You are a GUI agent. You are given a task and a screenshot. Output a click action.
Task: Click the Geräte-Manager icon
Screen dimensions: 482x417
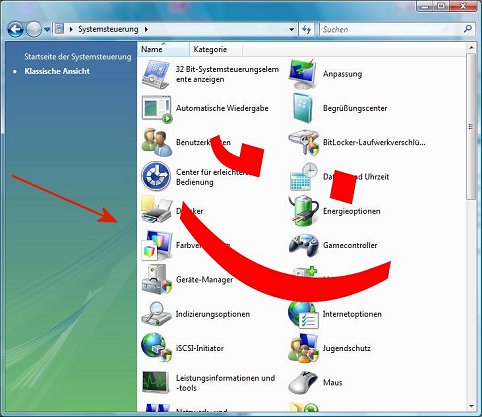point(157,279)
